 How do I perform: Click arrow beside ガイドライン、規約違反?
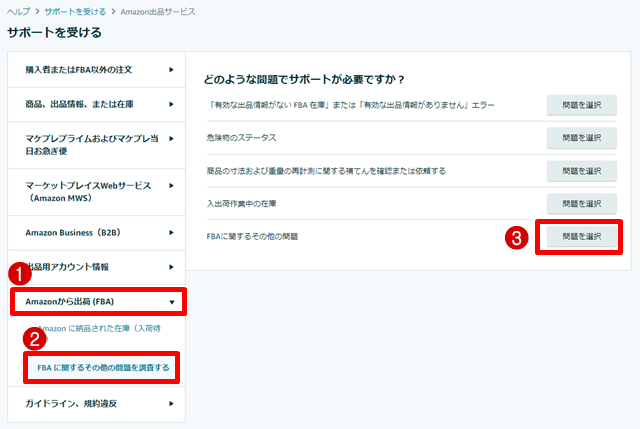(171, 403)
